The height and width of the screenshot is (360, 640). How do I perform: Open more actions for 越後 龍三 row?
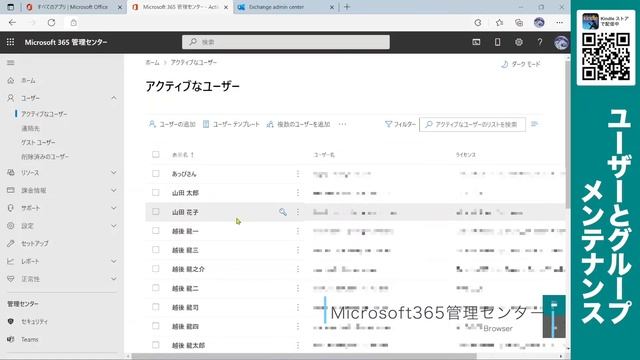298,250
